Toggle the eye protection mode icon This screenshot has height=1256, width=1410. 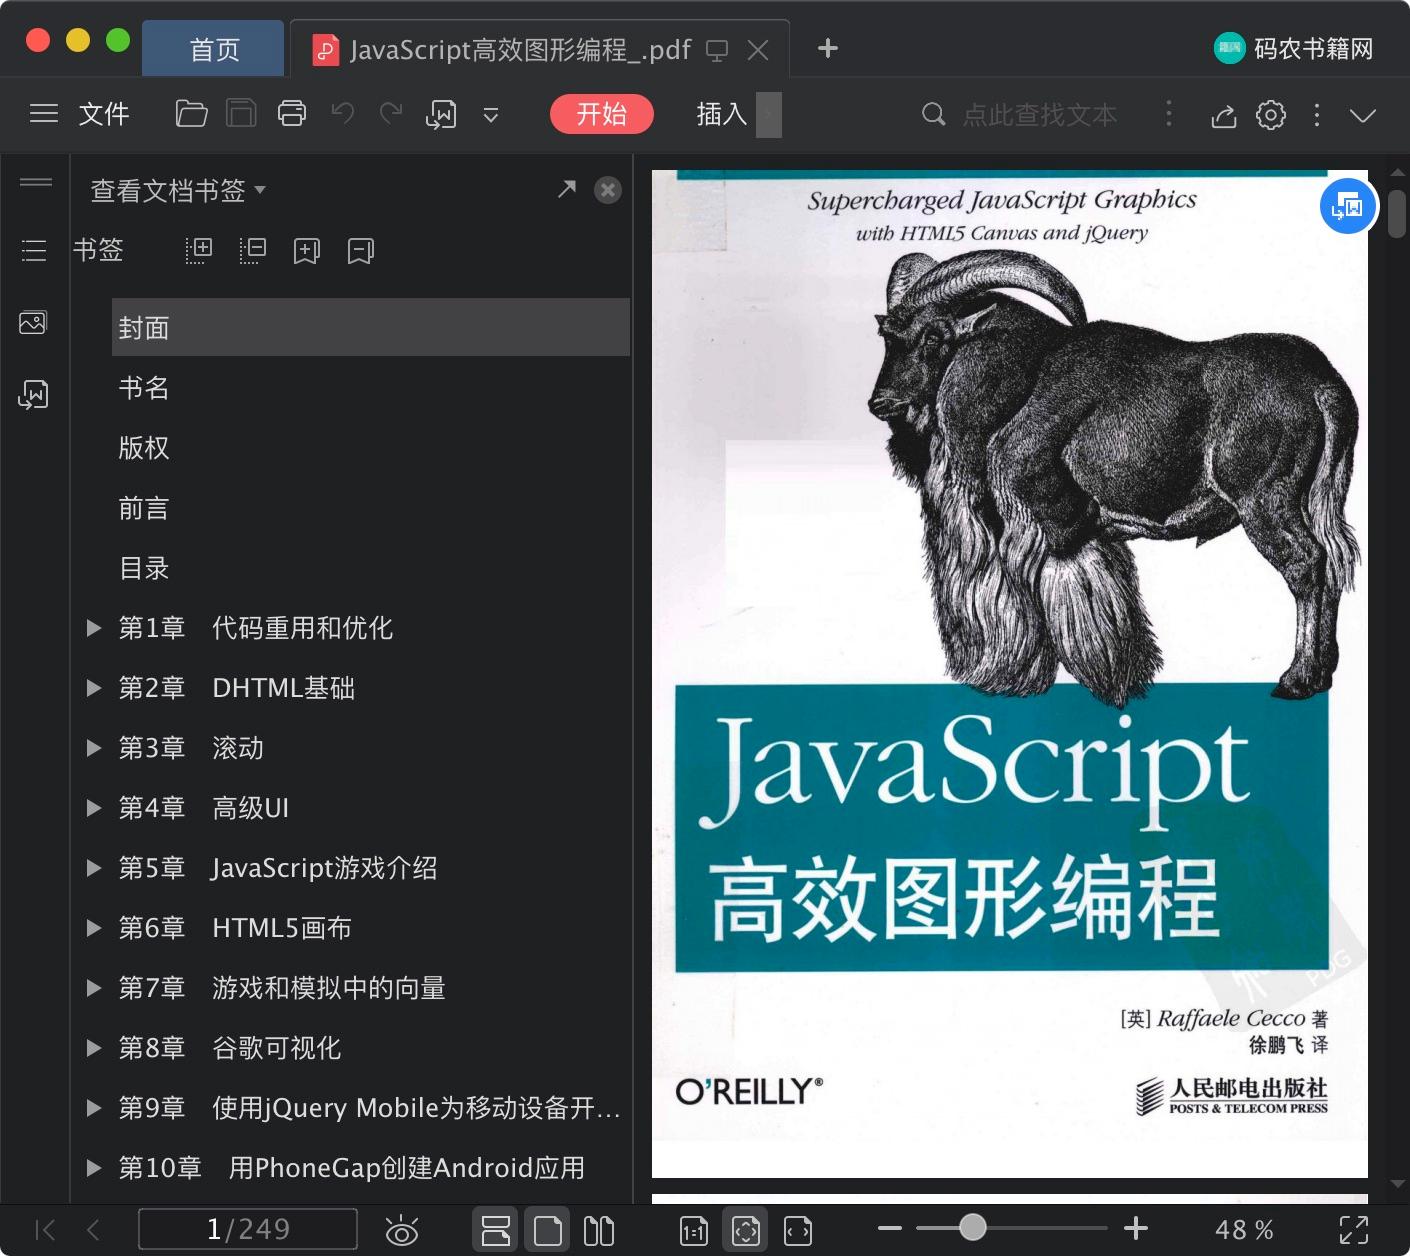tap(402, 1231)
